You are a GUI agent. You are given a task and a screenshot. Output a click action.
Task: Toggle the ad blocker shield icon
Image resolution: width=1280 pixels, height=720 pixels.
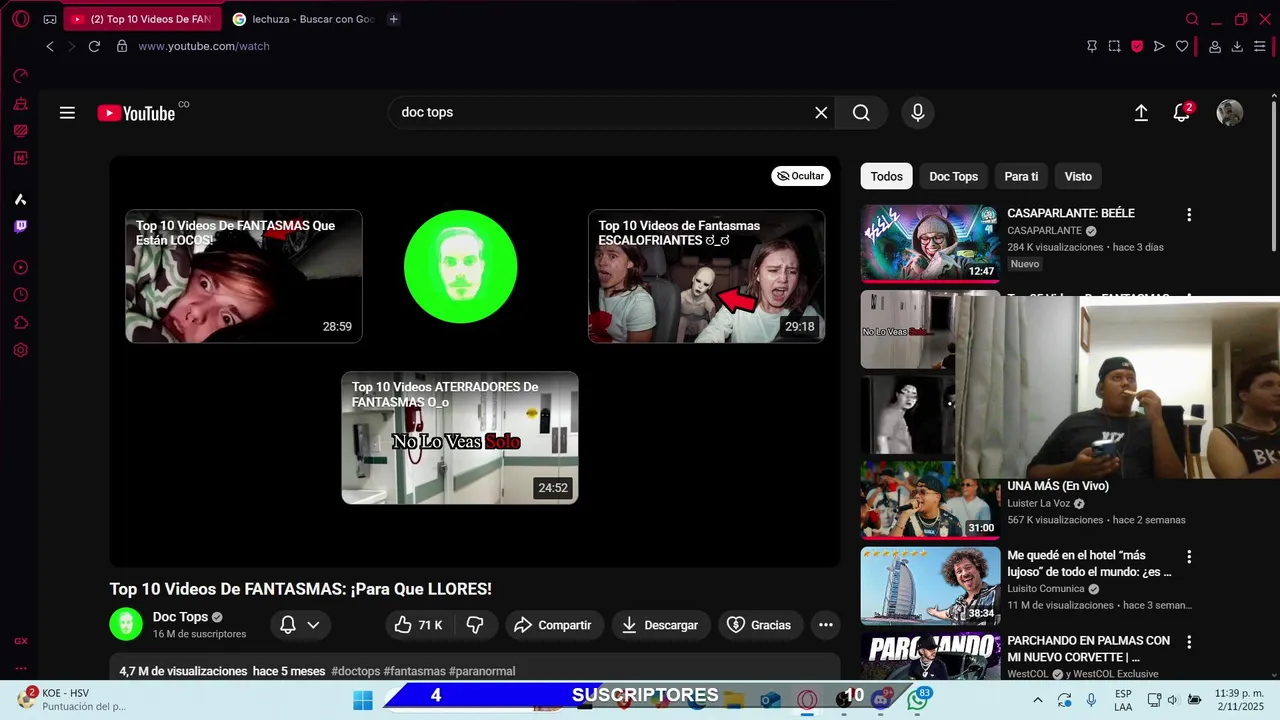[1137, 46]
